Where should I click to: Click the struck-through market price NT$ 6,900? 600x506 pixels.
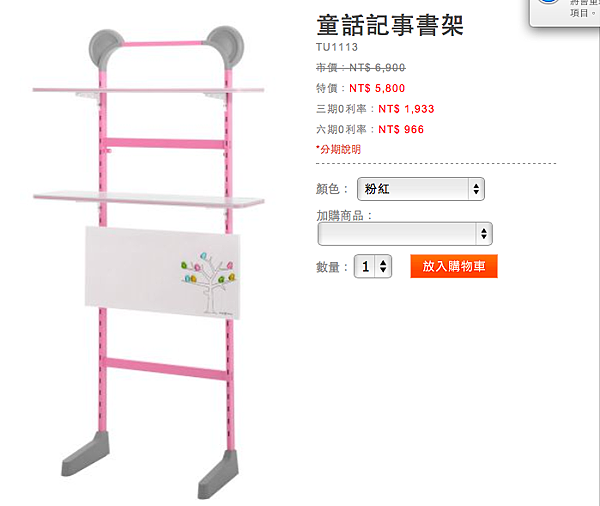377,68
